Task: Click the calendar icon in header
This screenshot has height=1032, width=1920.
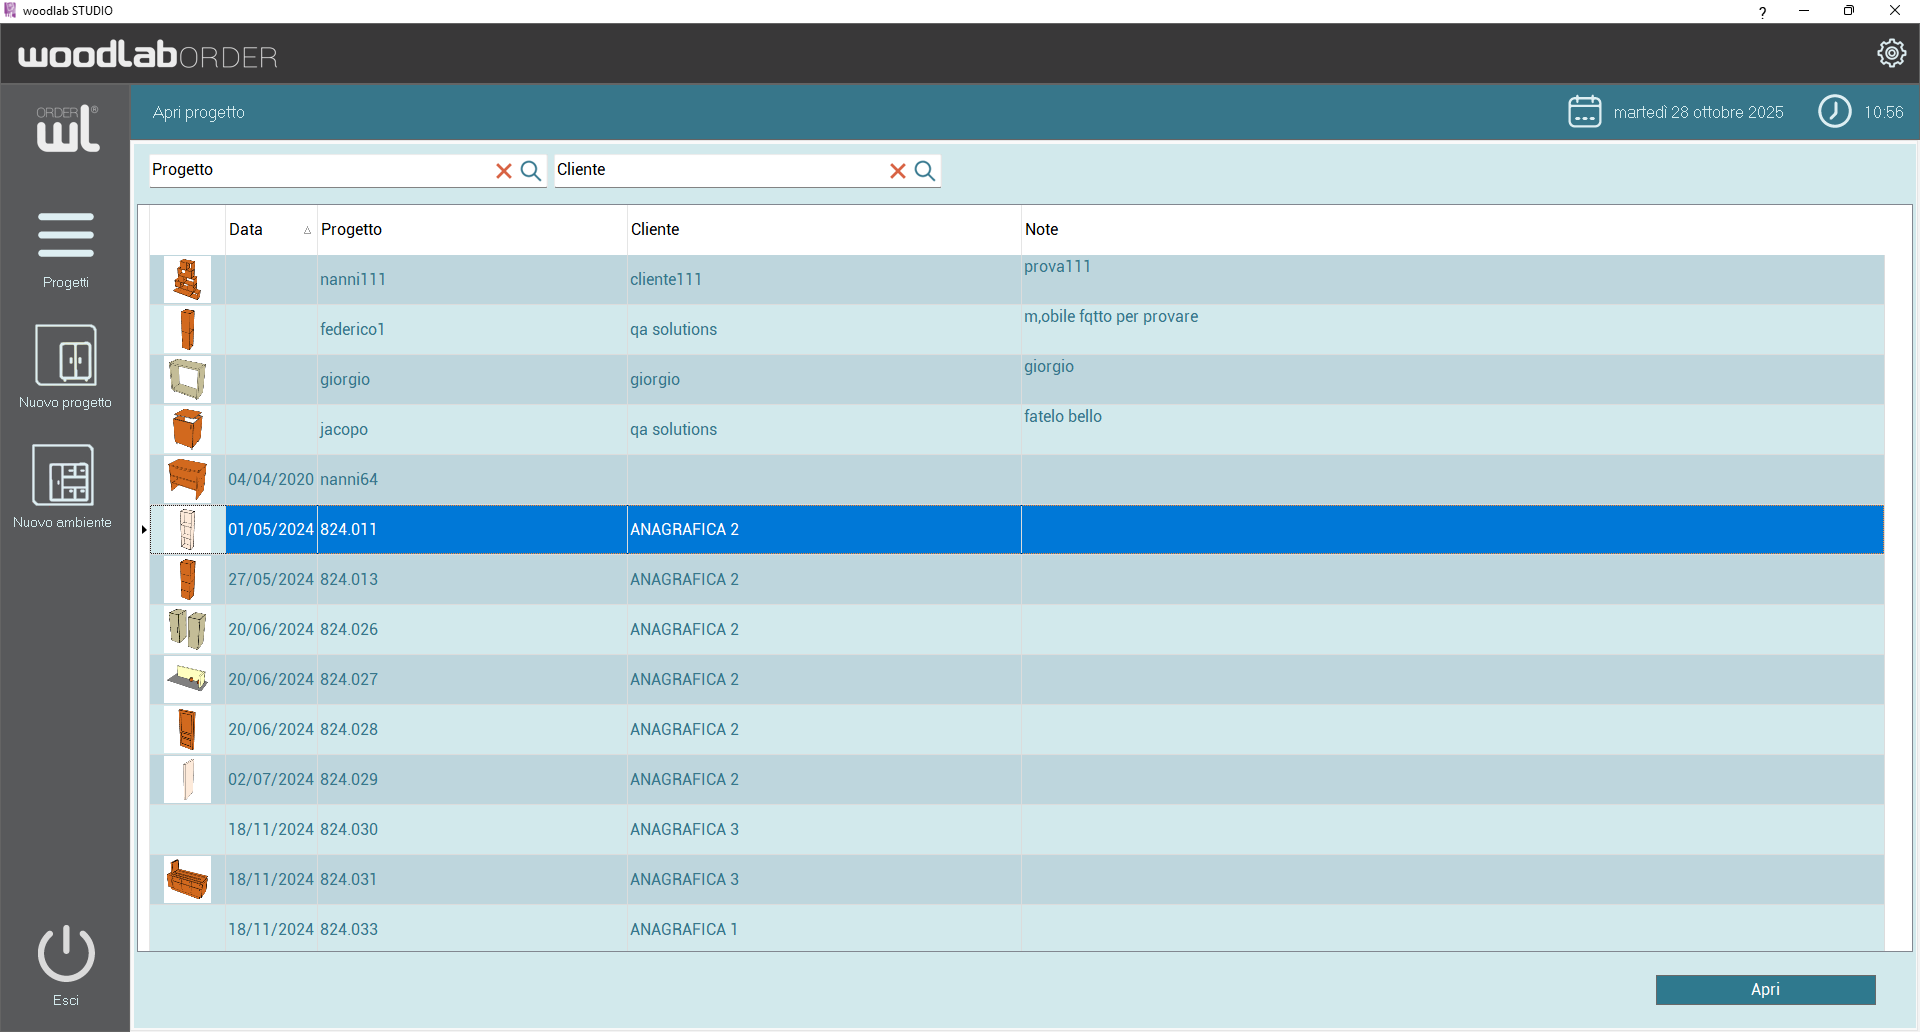Action: tap(1584, 112)
